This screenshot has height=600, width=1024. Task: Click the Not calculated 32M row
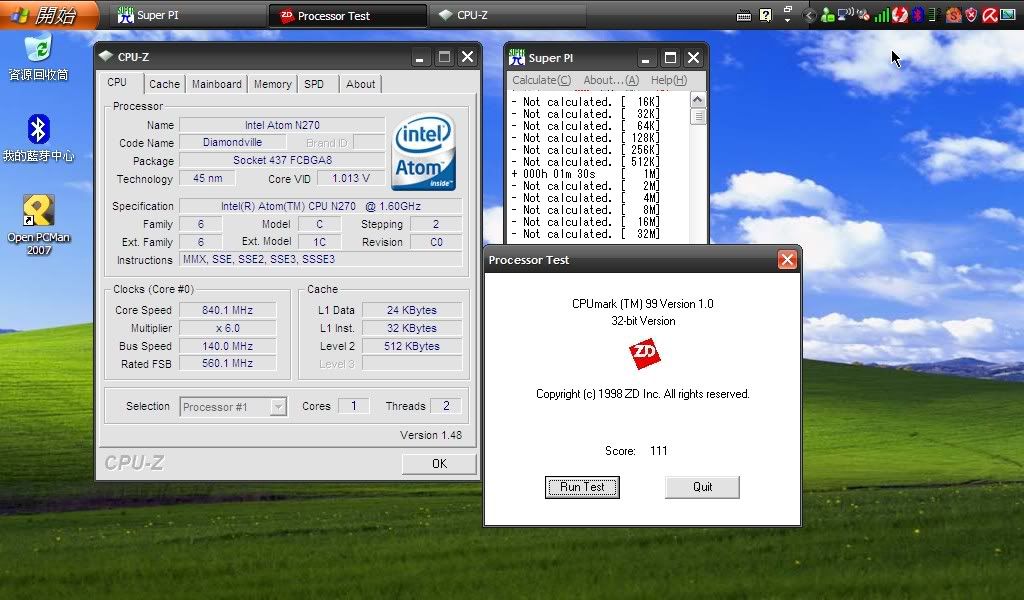(x=585, y=234)
